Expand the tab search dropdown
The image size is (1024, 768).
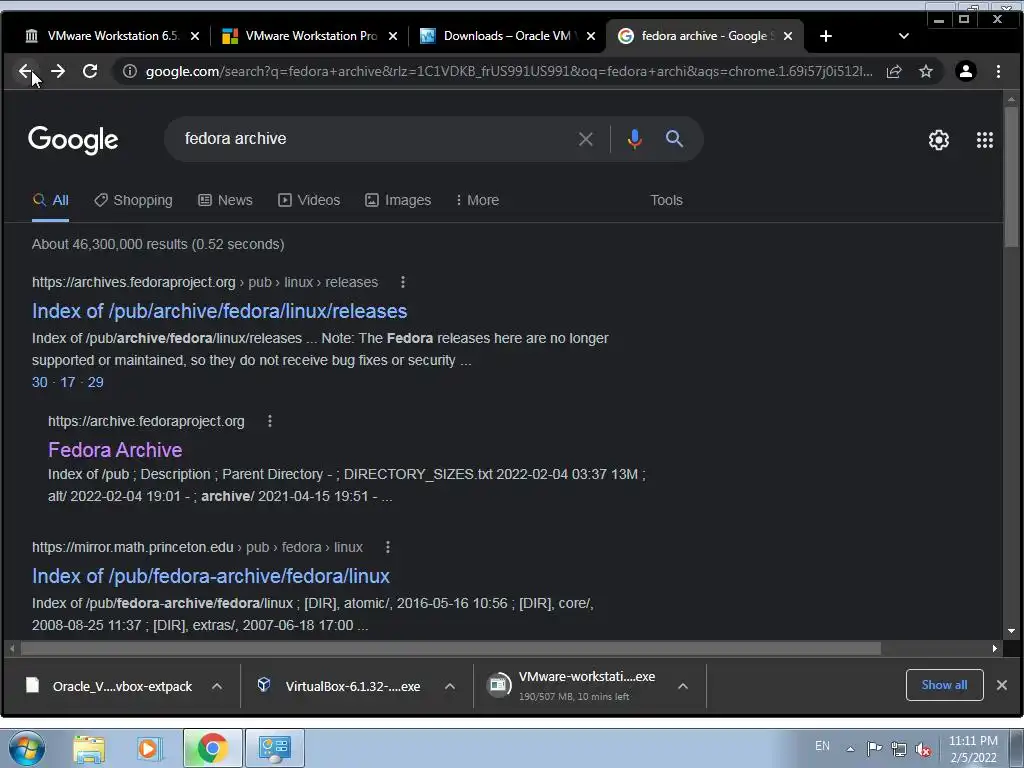pos(904,36)
